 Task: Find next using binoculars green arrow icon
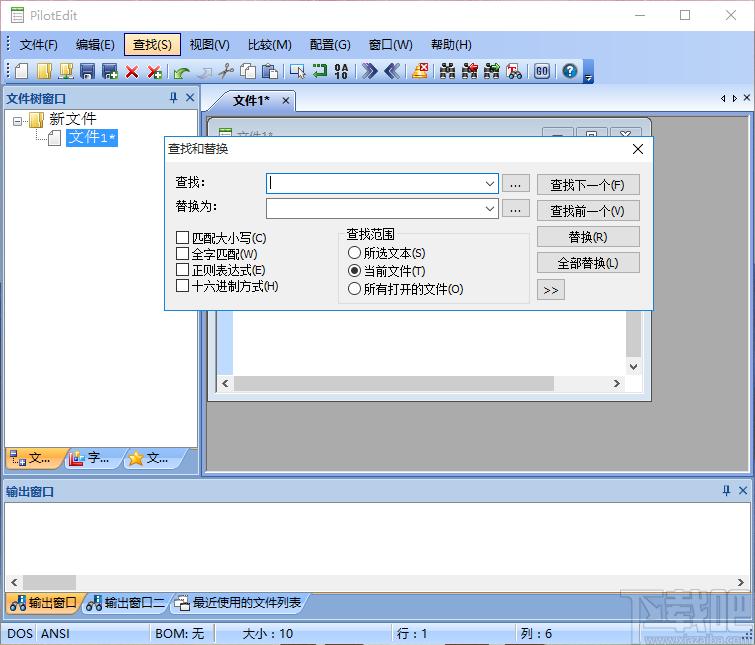coord(492,71)
